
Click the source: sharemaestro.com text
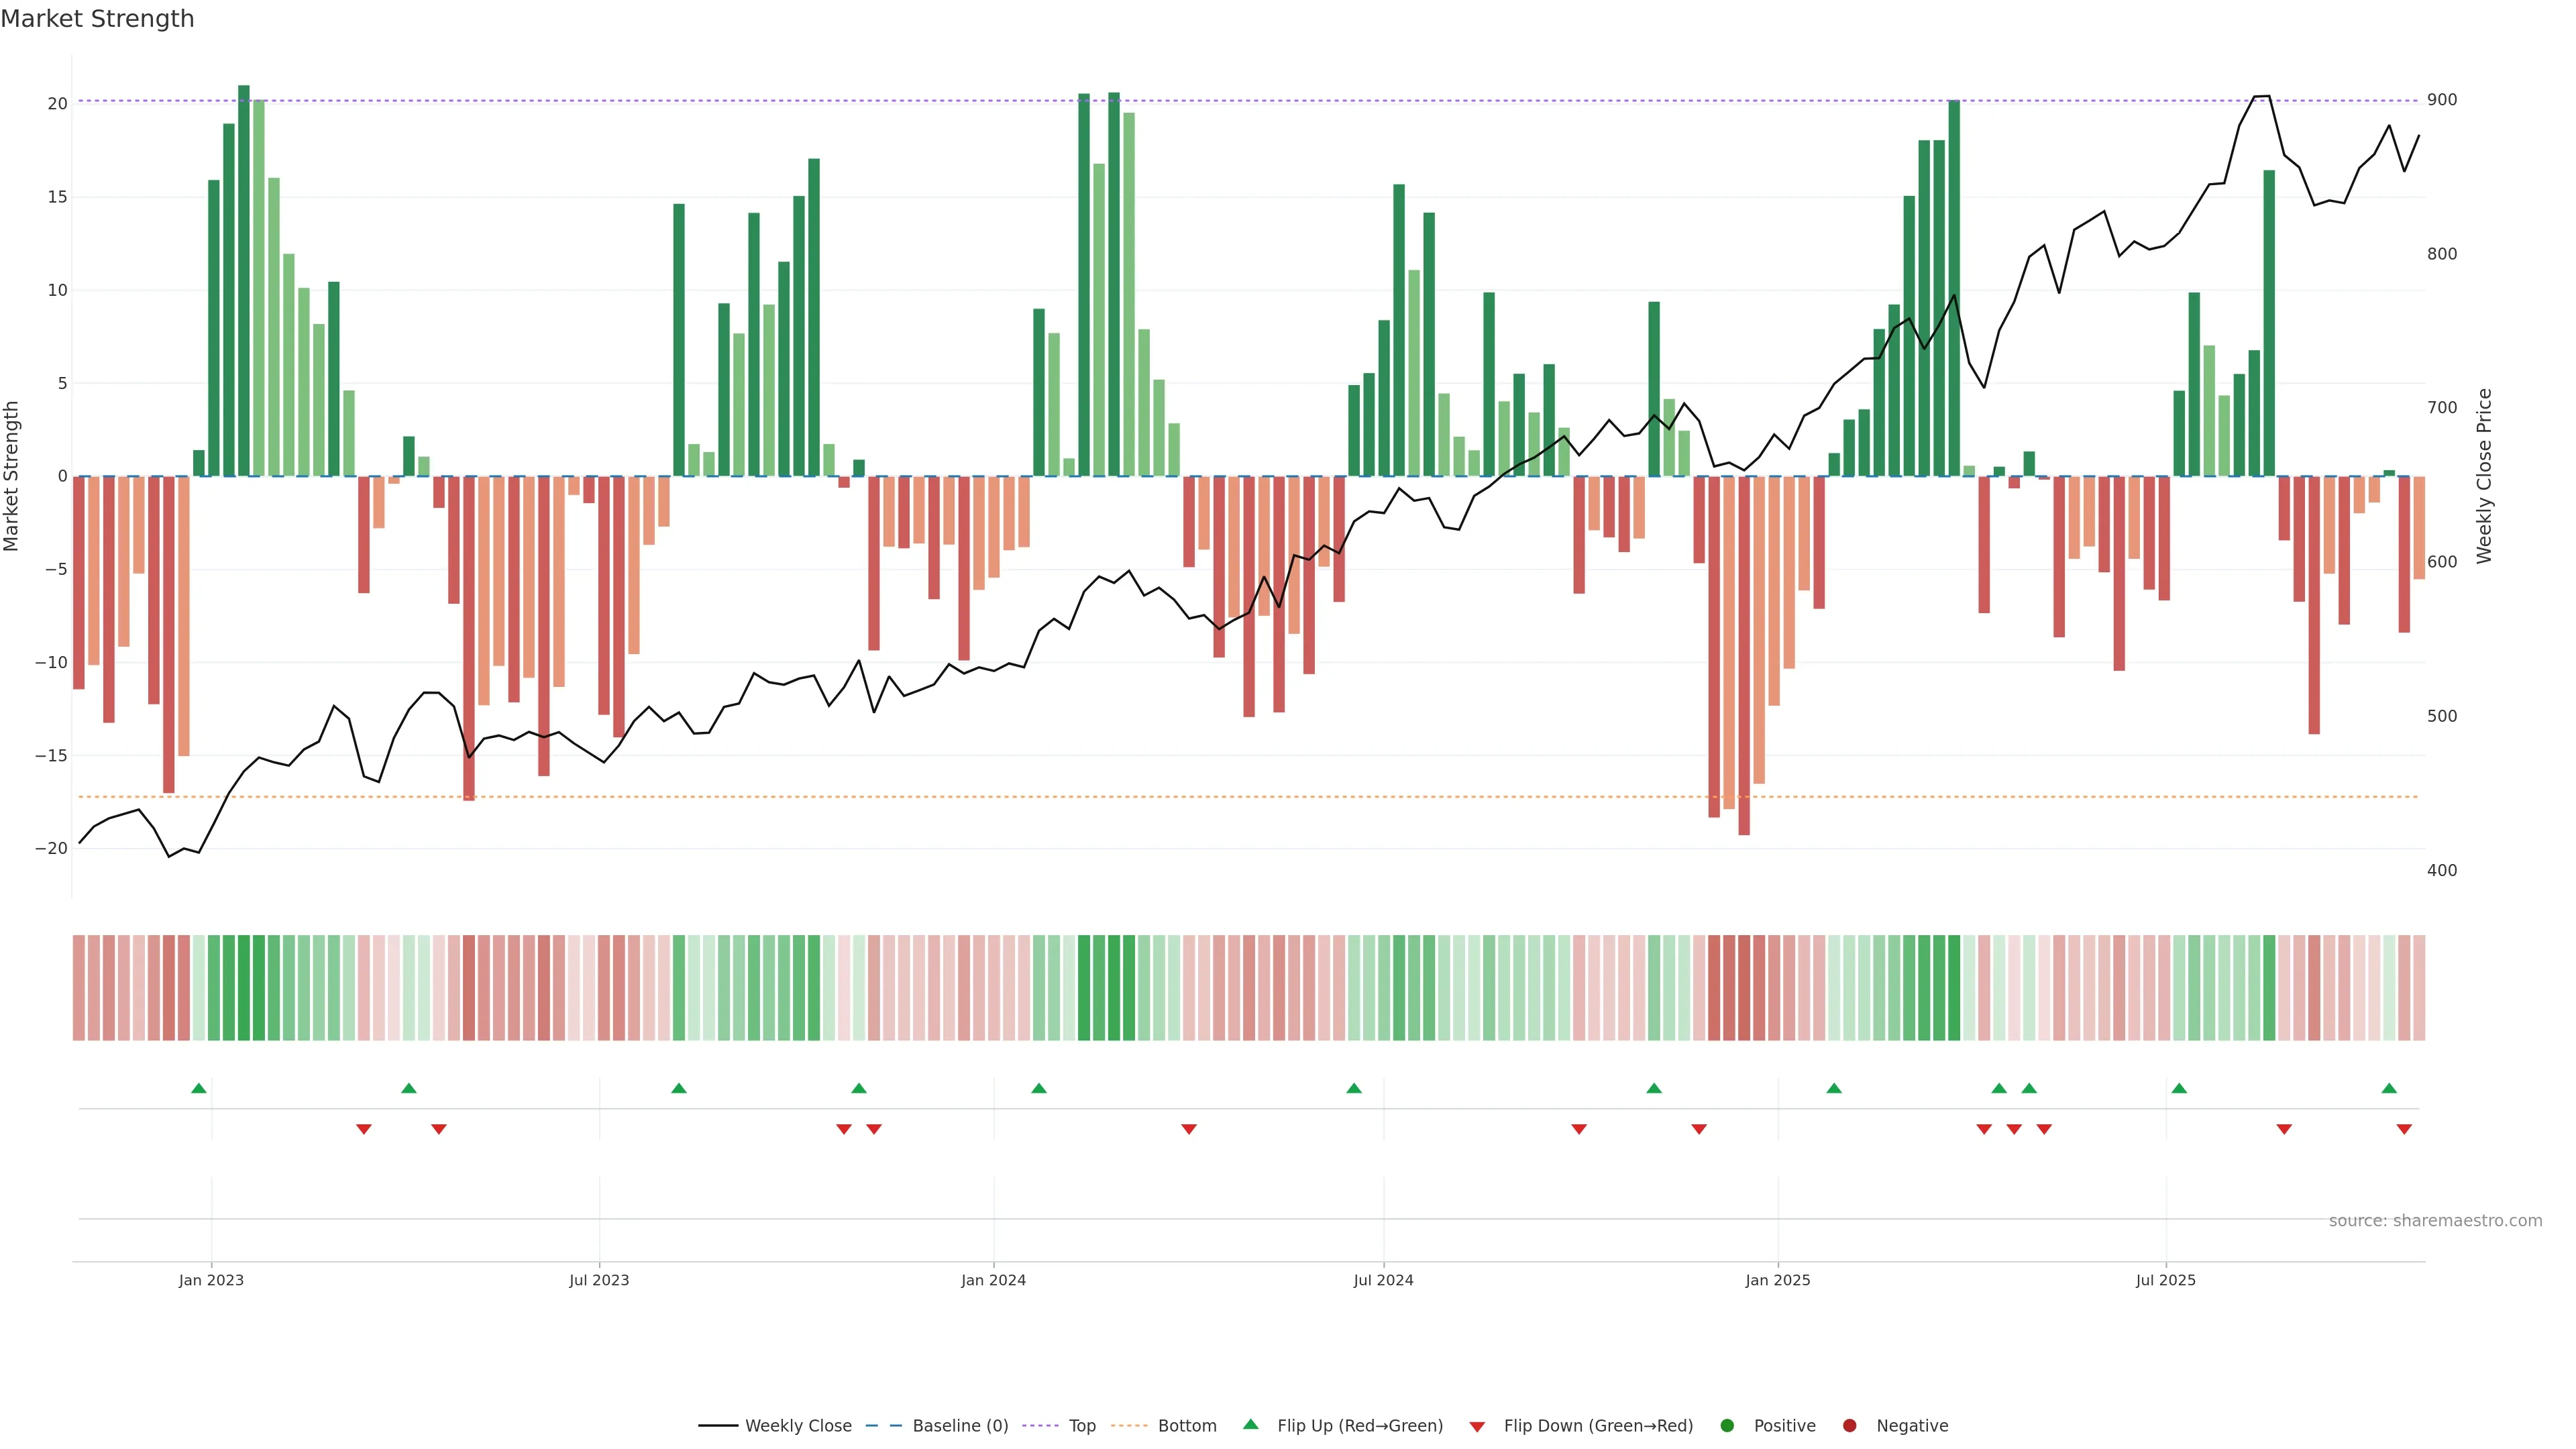(2435, 1221)
